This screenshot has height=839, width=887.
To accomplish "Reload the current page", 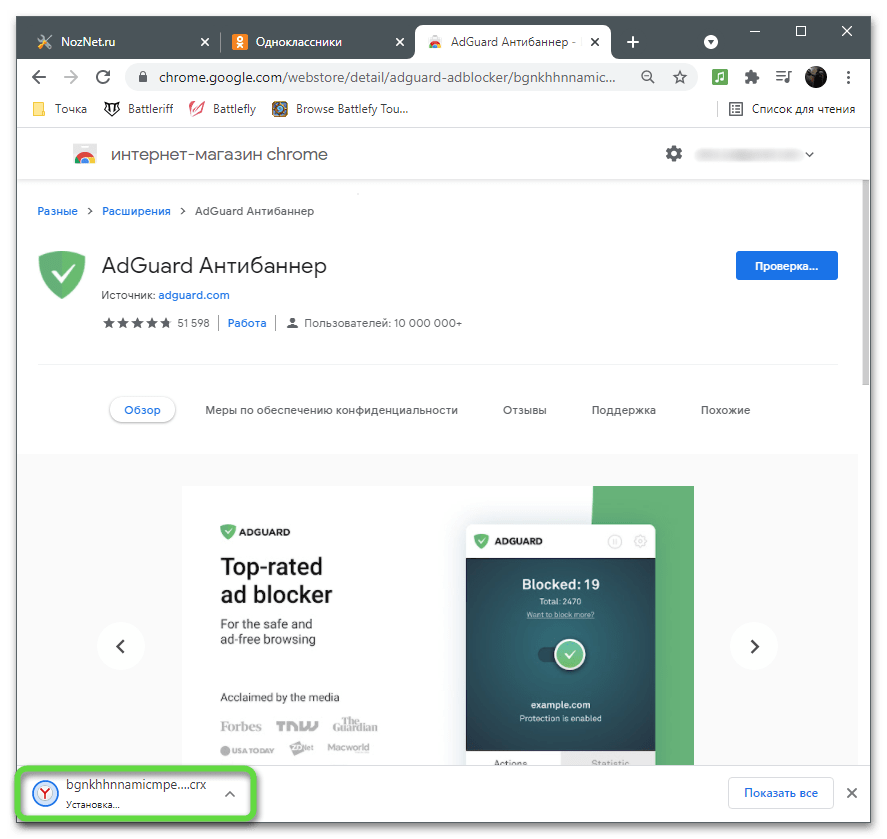I will pos(103,77).
